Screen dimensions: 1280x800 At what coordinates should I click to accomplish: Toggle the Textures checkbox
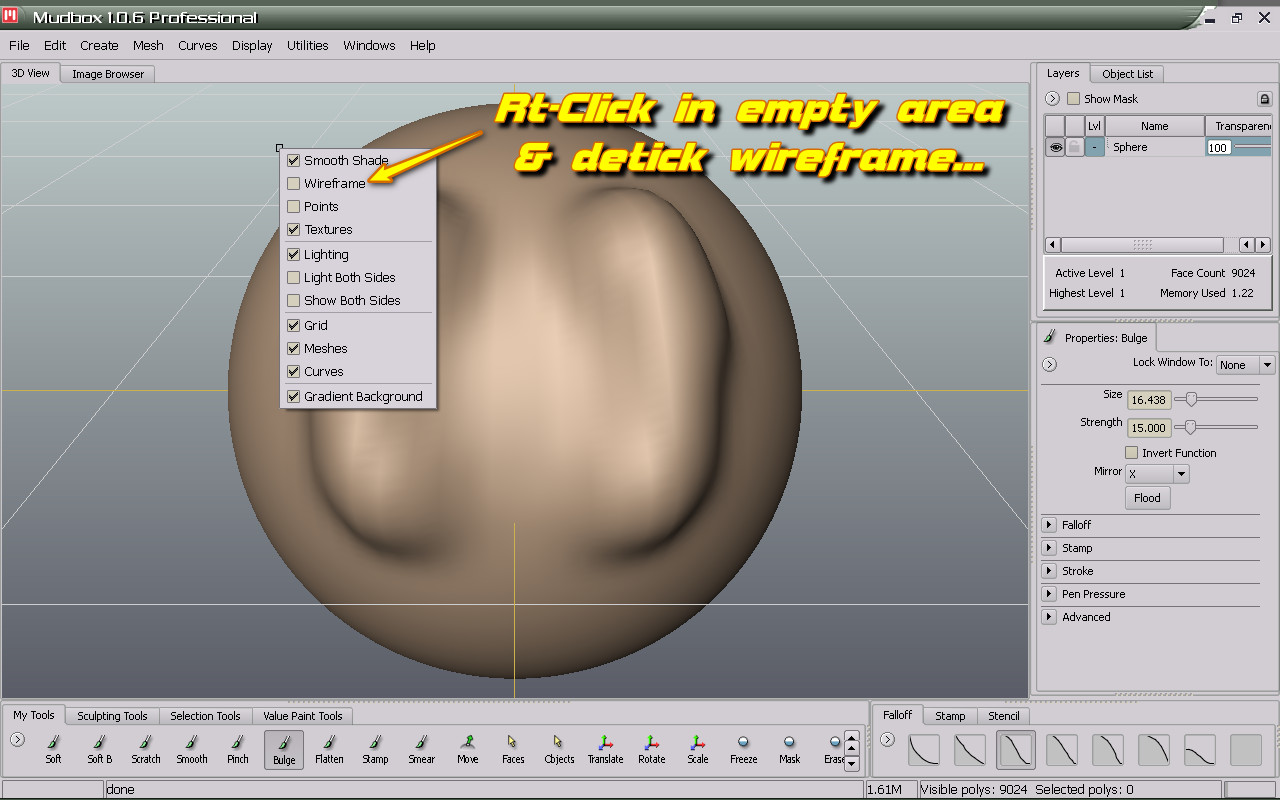point(293,229)
